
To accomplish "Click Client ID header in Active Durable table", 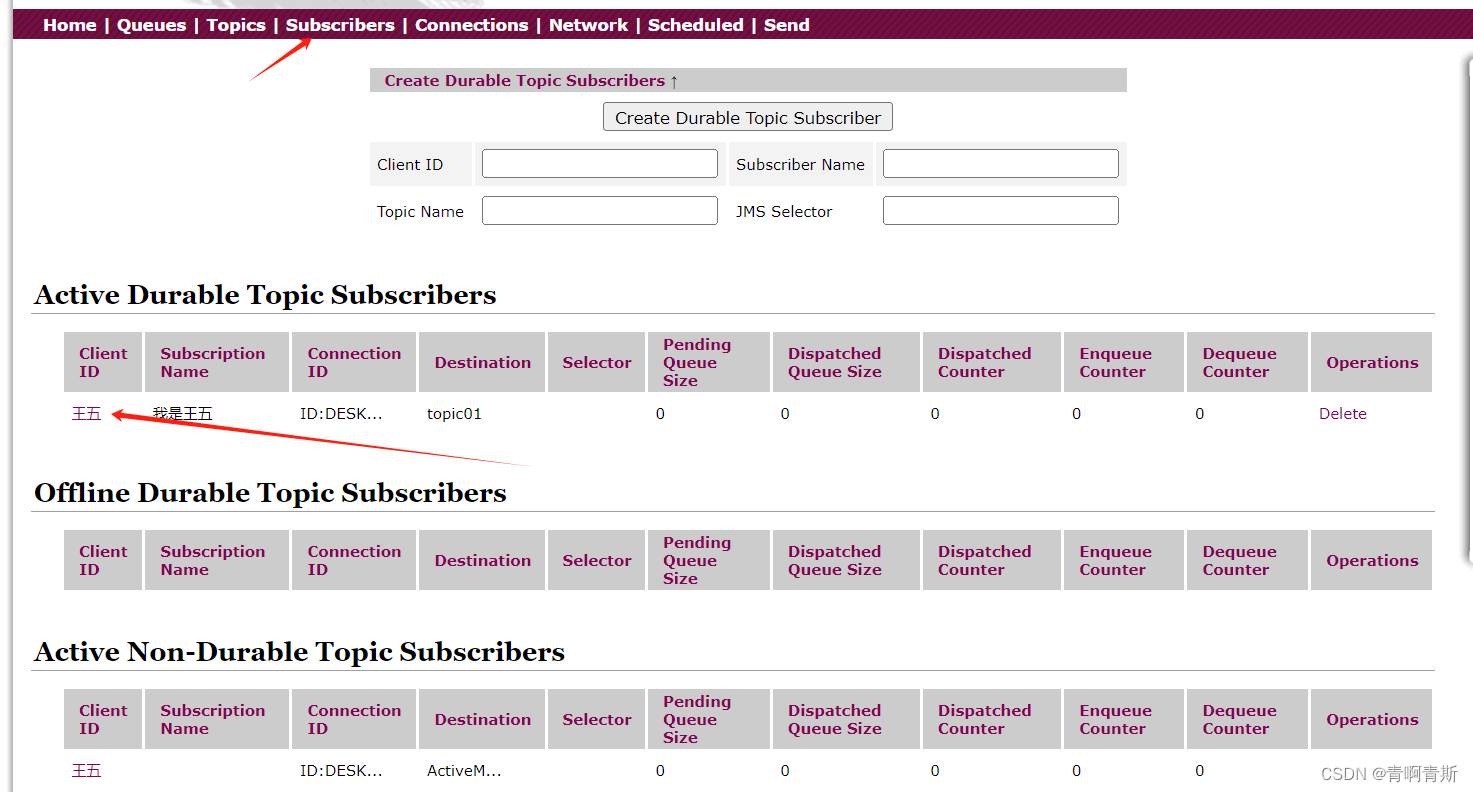I will 103,362.
